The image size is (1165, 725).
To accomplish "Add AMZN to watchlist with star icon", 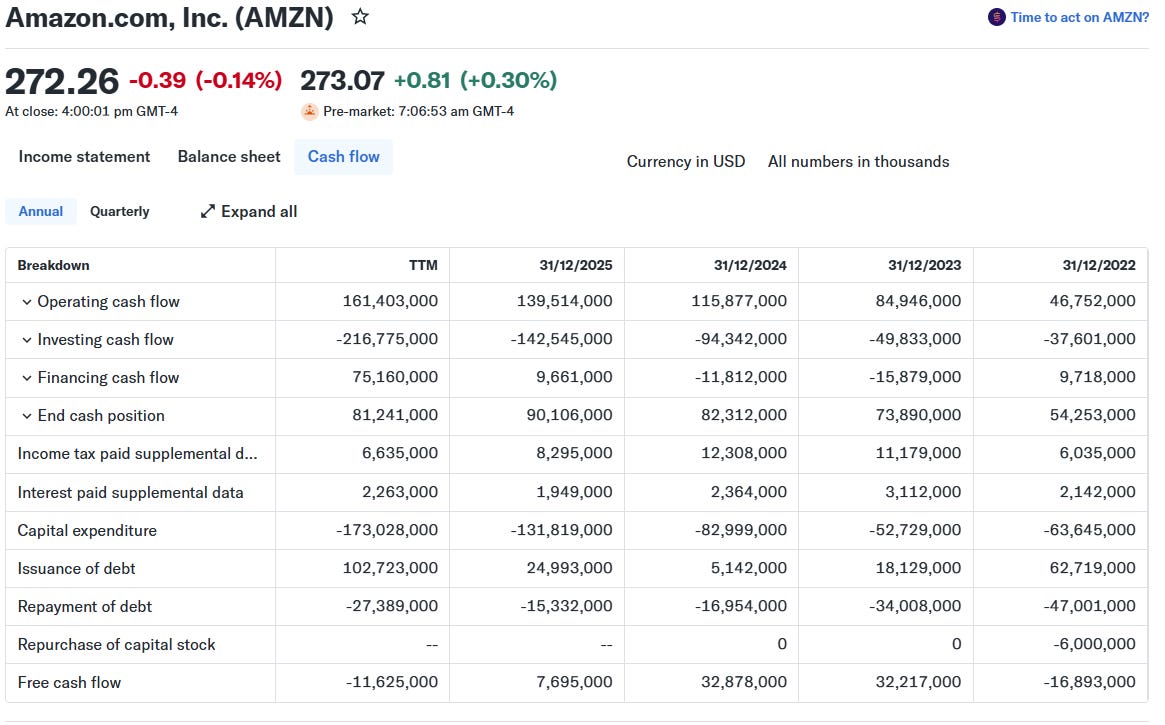I will [360, 16].
